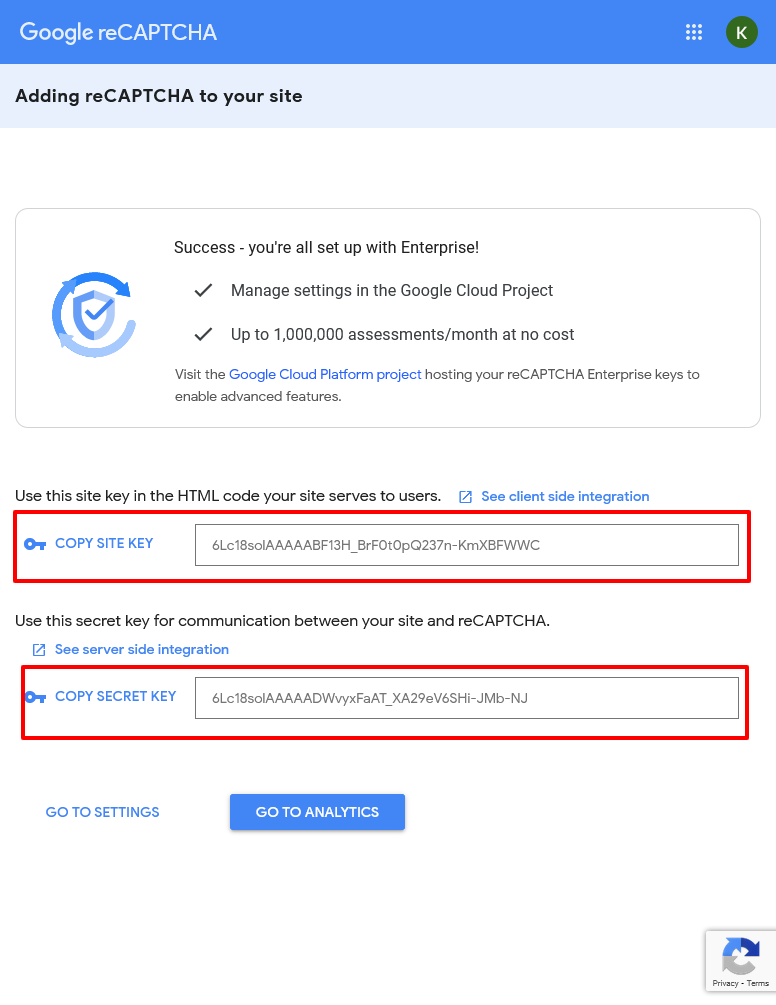Open Go To Settings
Image resolution: width=776 pixels, height=1005 pixels.
[x=103, y=812]
